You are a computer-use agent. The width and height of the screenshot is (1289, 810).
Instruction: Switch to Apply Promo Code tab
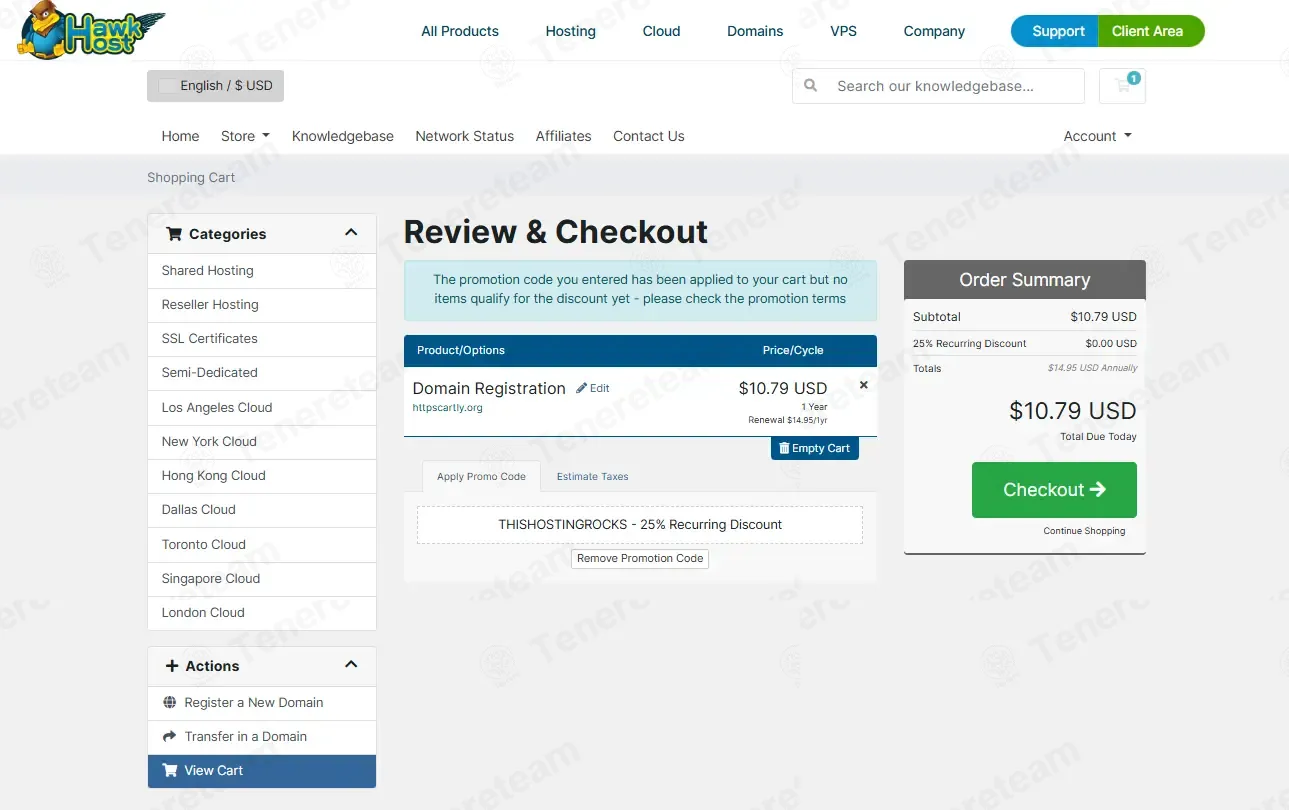[x=481, y=477]
